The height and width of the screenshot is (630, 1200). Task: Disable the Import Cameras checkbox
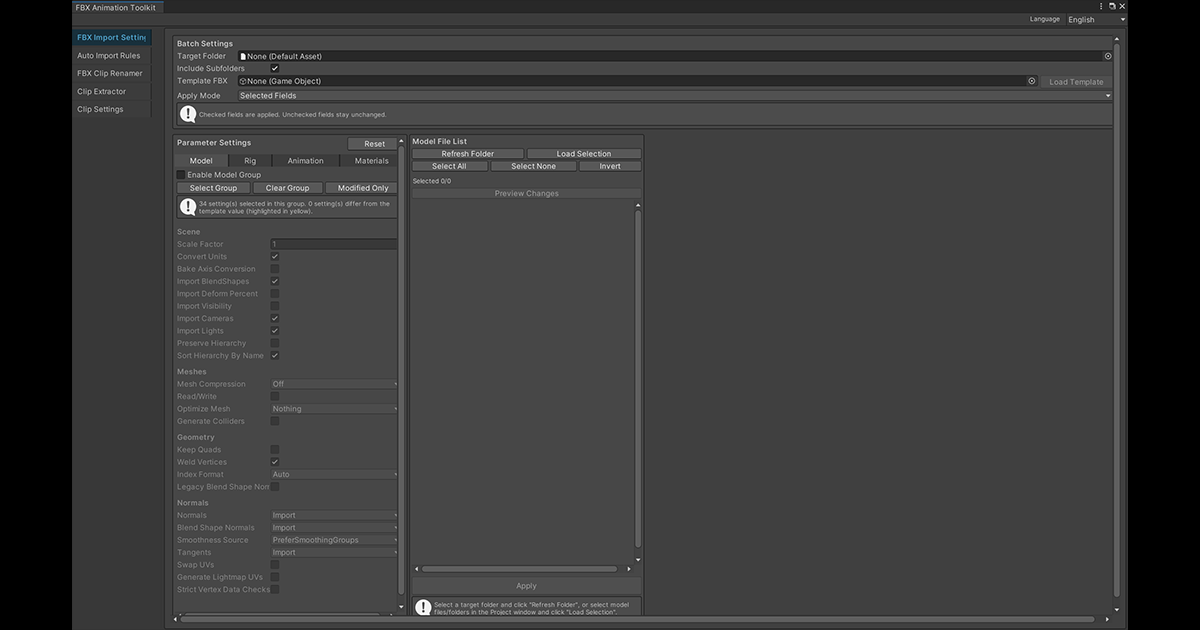point(275,319)
